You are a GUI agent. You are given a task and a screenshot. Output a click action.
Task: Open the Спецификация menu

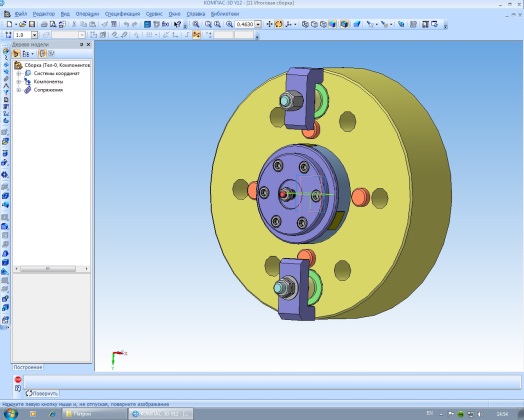(122, 14)
